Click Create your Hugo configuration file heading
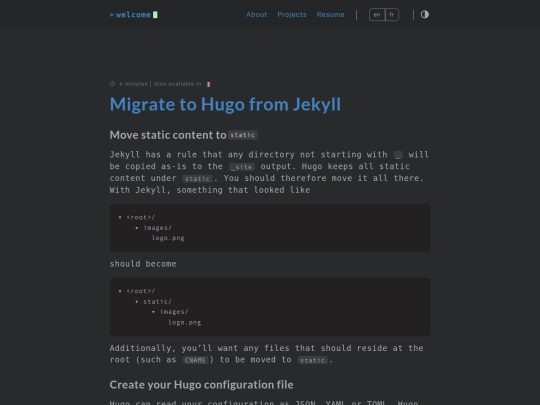This screenshot has width=540, height=405. 201,385
